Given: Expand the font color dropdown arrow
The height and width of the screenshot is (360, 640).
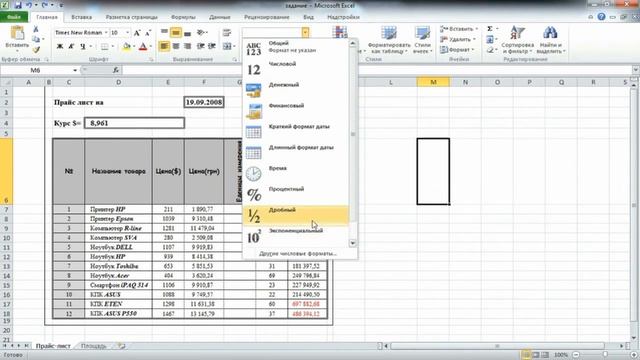Looking at the screenshot, I should click(x=151, y=47).
